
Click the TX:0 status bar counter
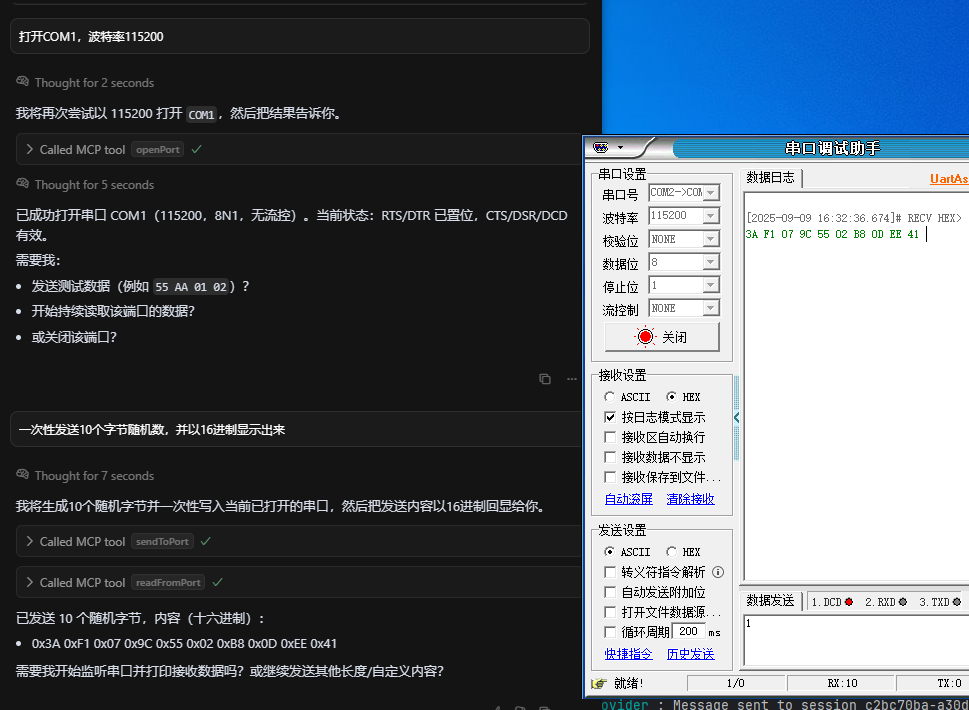(934, 683)
